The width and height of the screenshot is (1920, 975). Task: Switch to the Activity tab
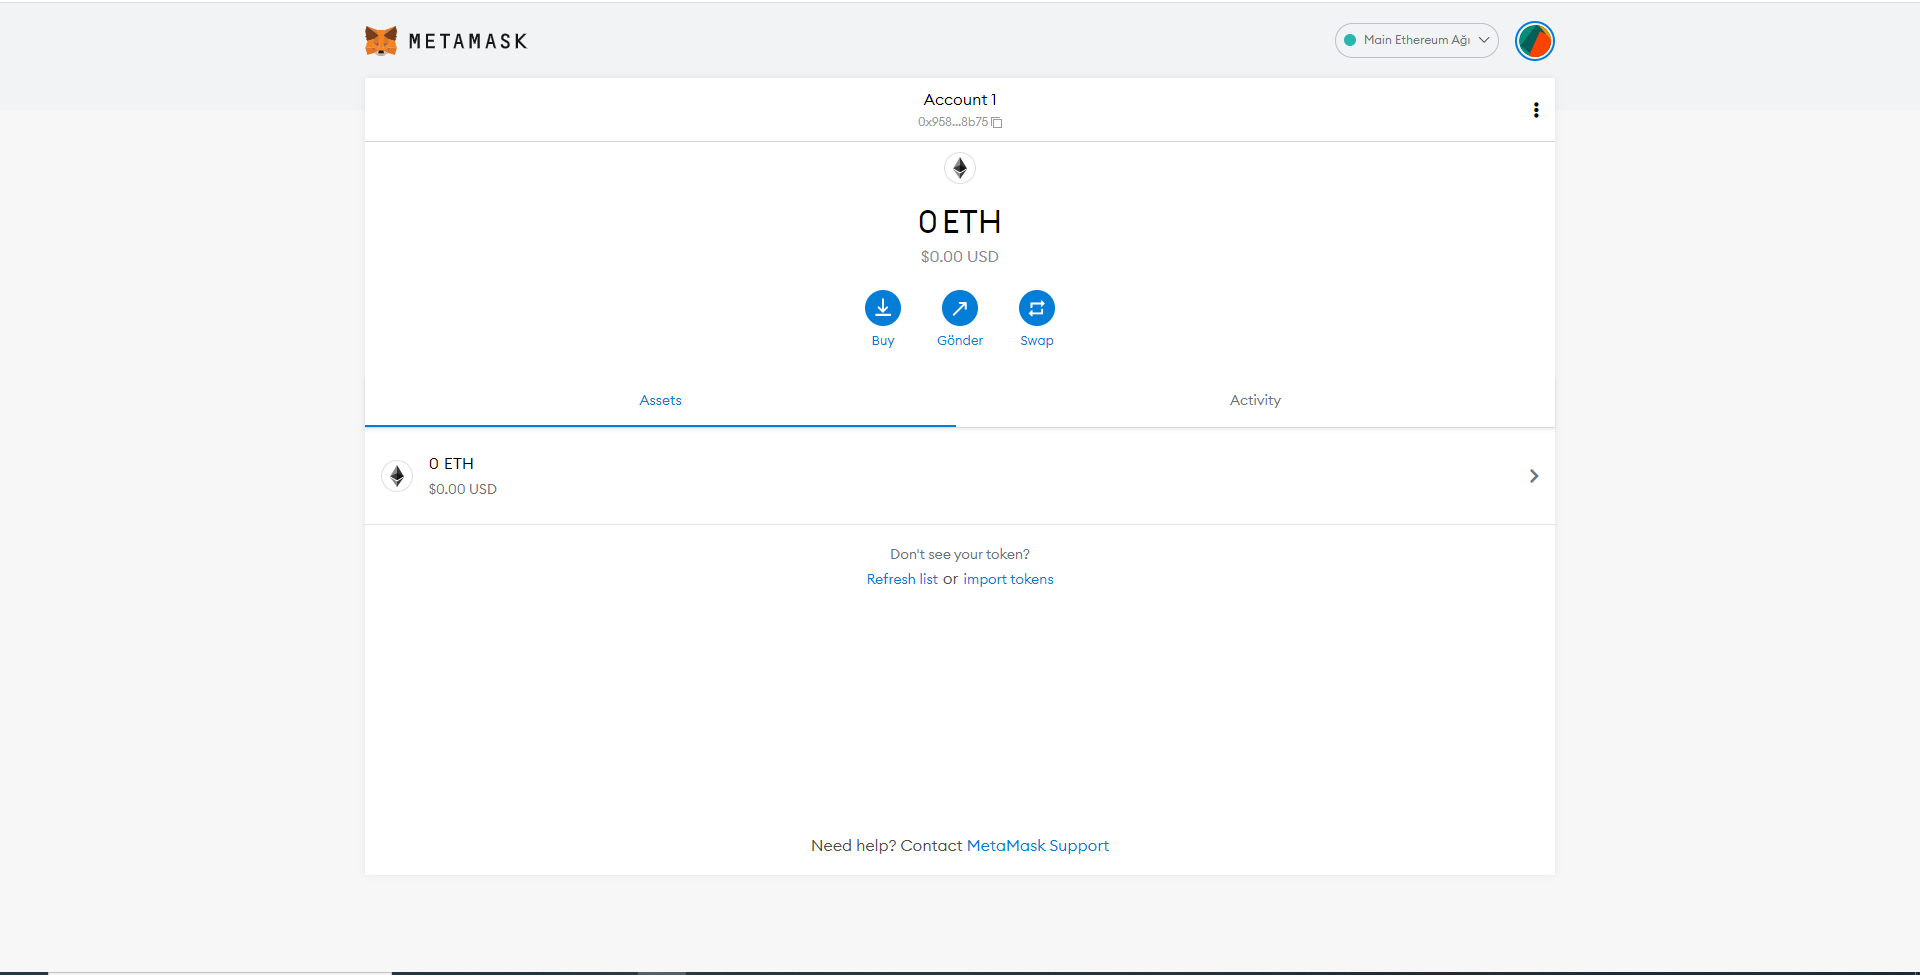1255,400
